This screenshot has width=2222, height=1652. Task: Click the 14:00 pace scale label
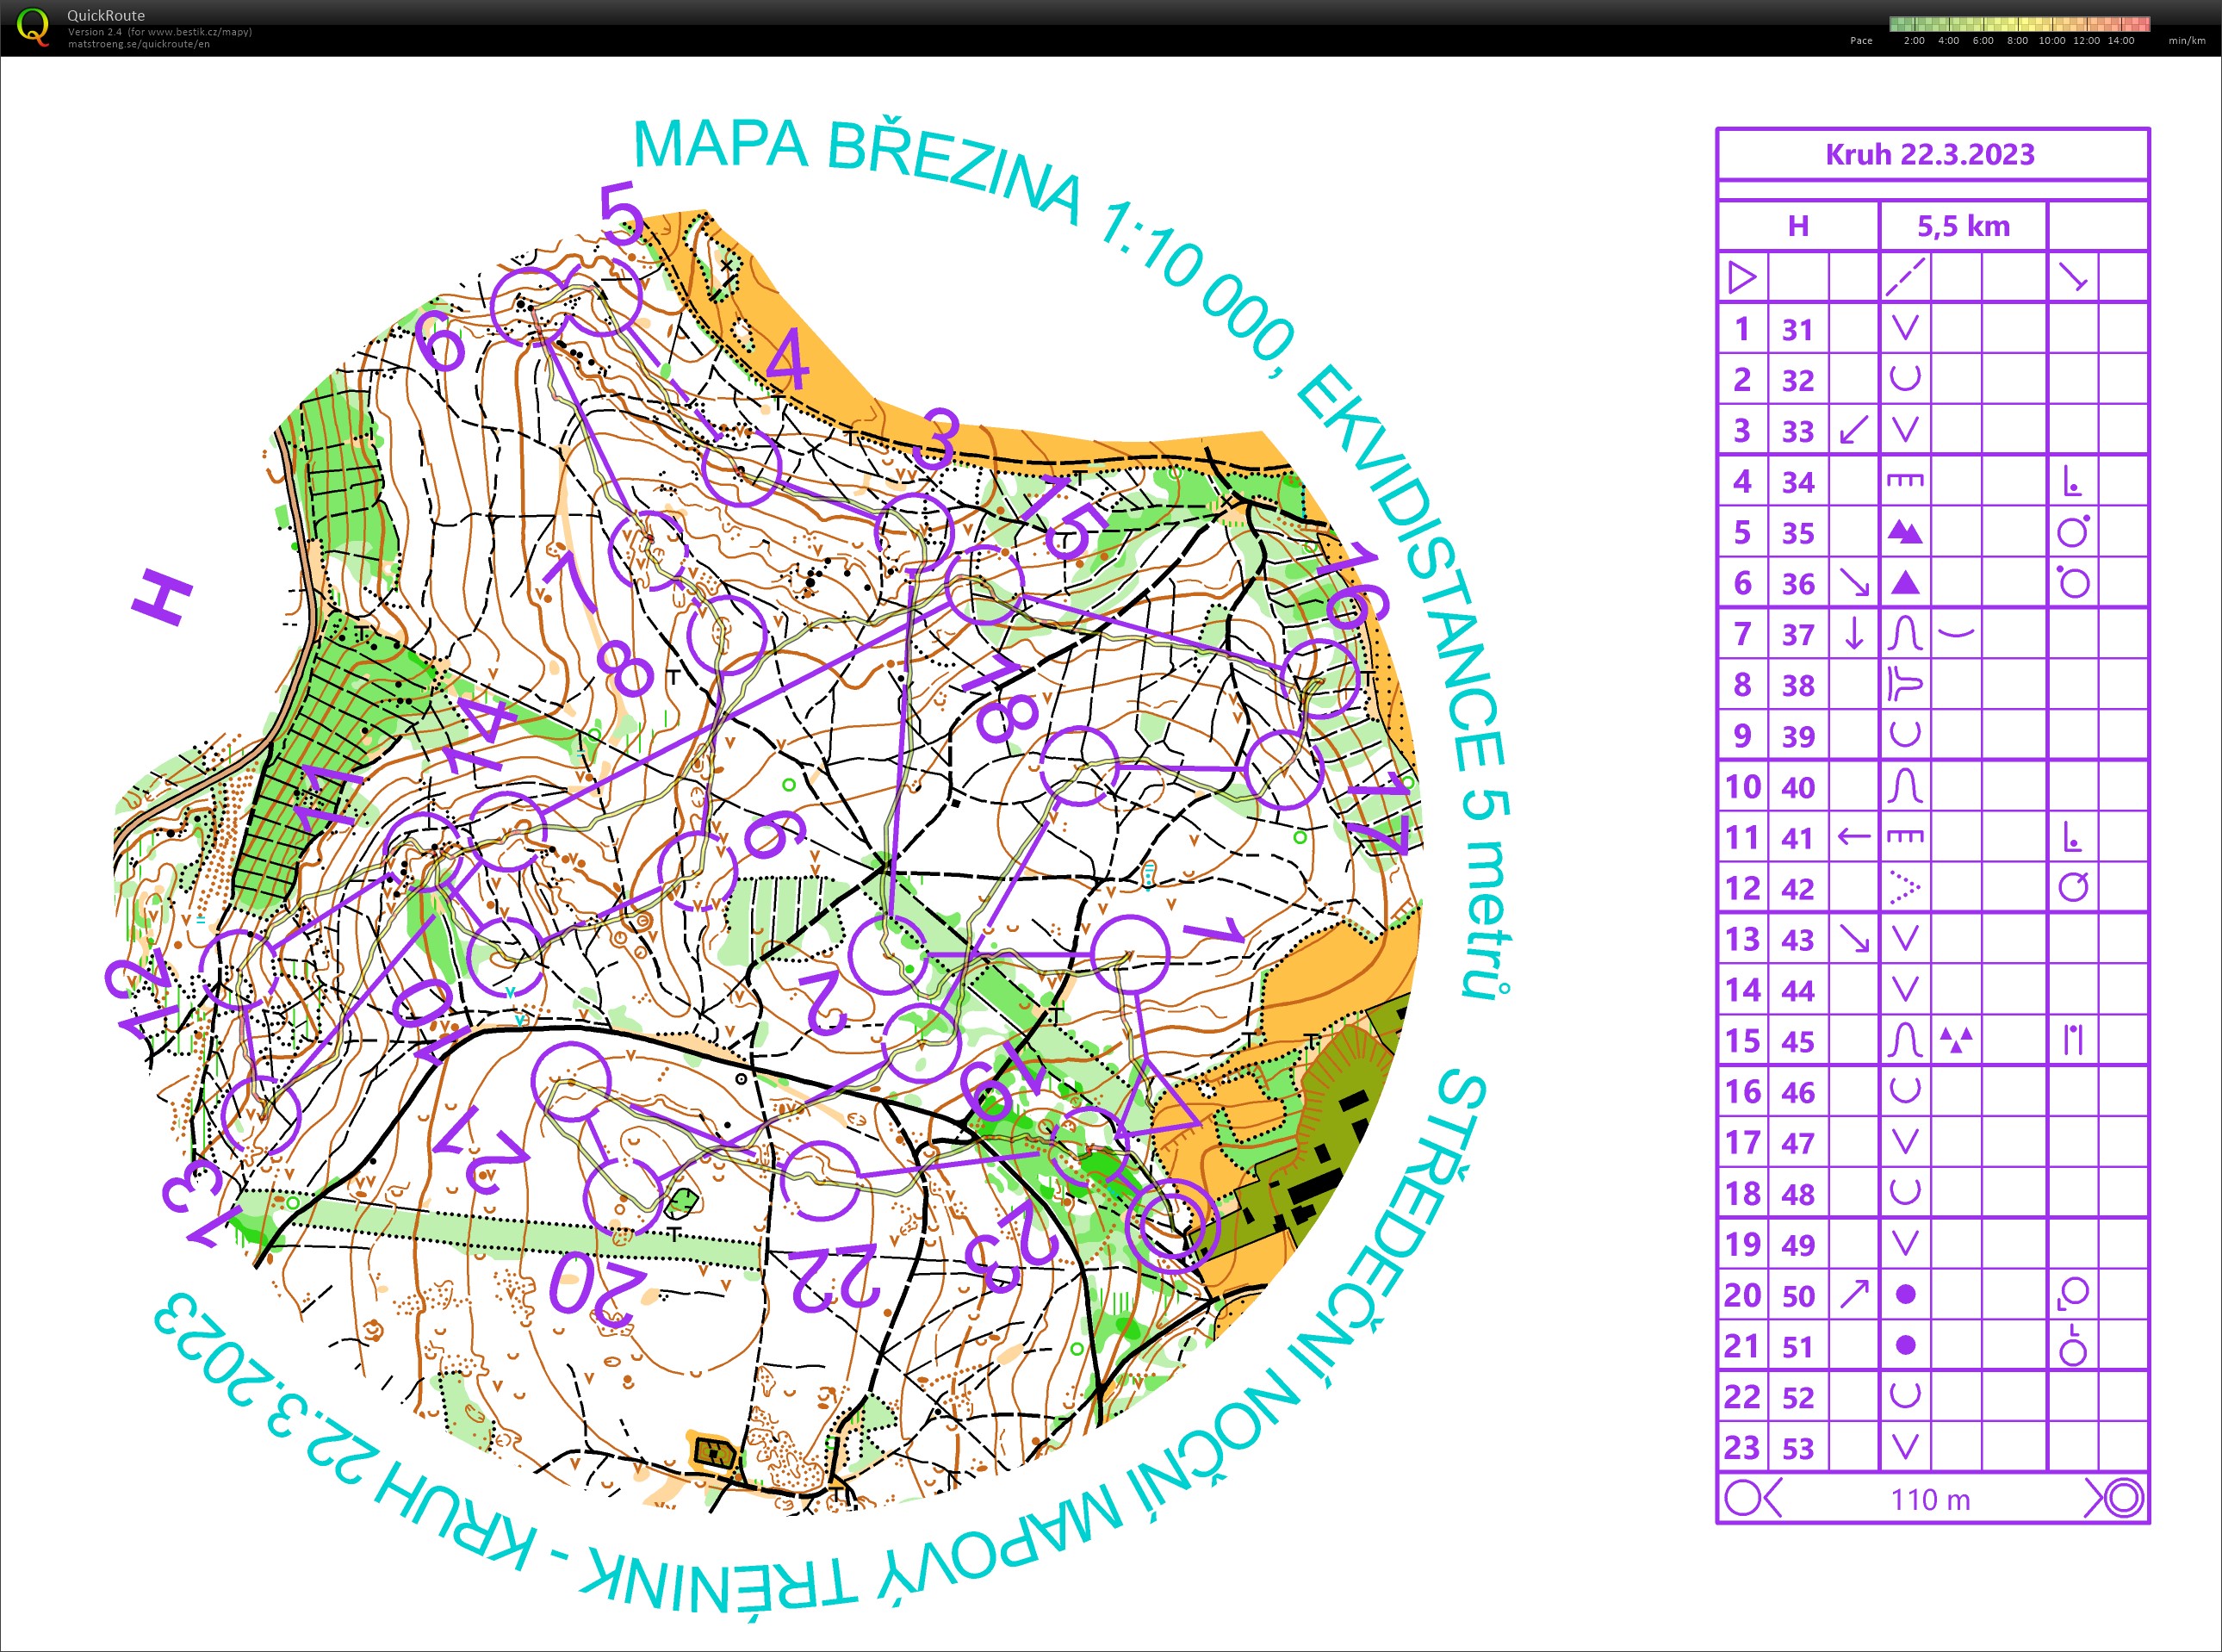(2120, 41)
